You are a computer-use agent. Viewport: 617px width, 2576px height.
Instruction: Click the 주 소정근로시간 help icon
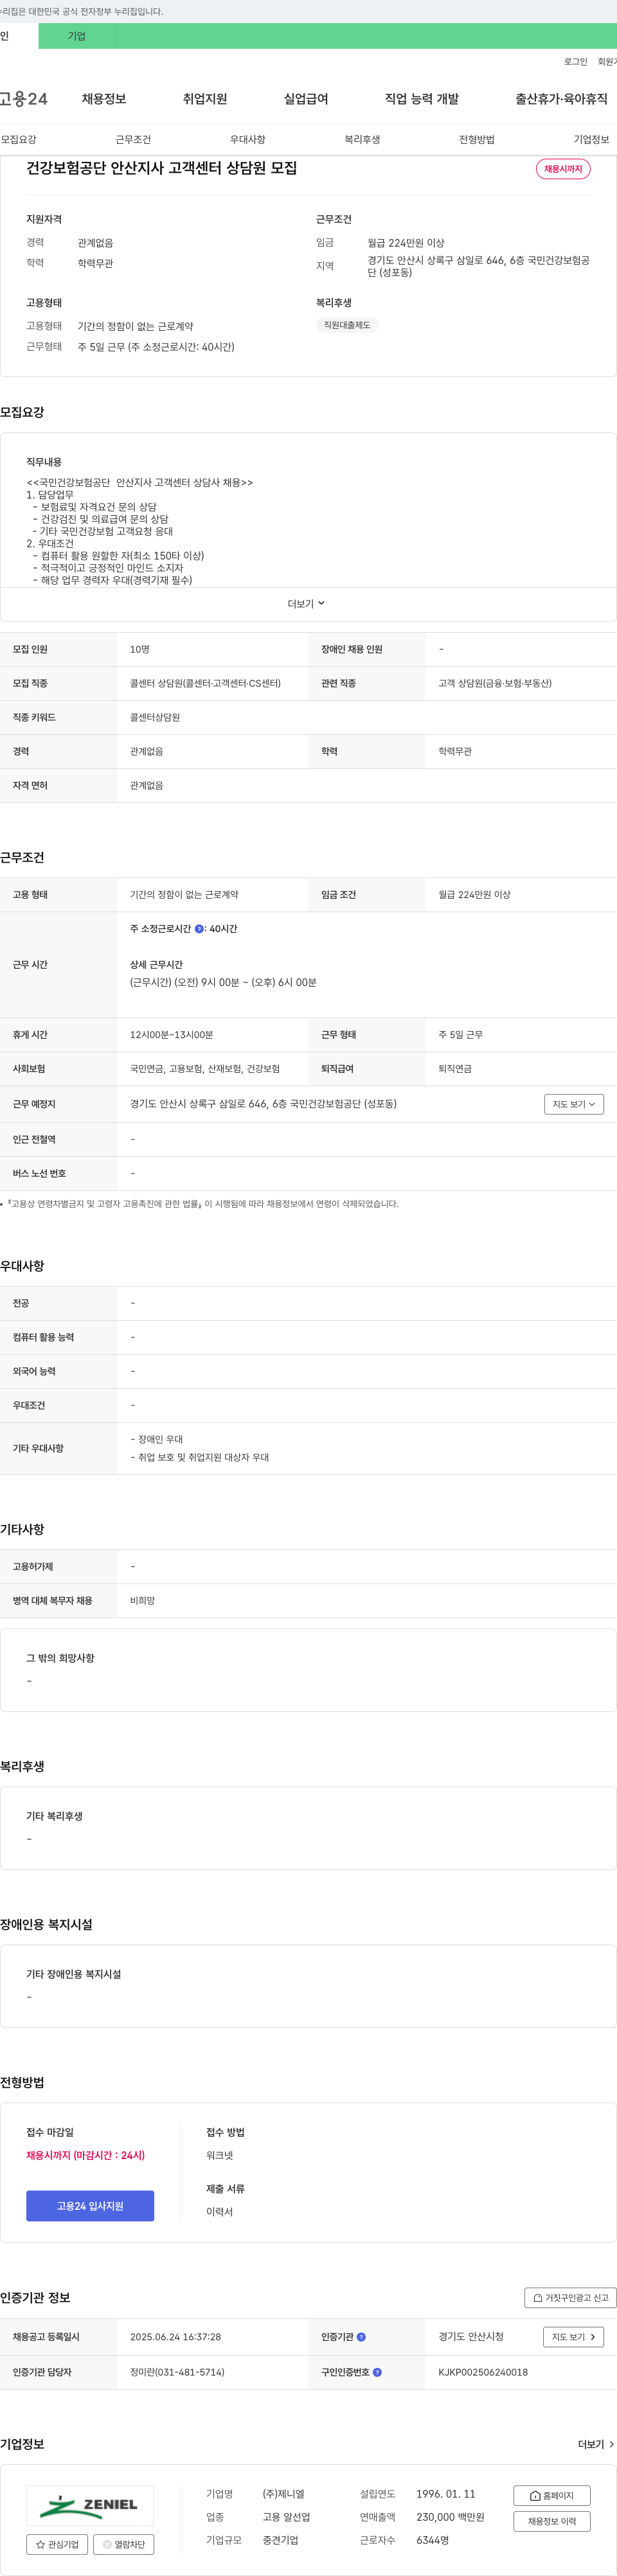pos(199,929)
